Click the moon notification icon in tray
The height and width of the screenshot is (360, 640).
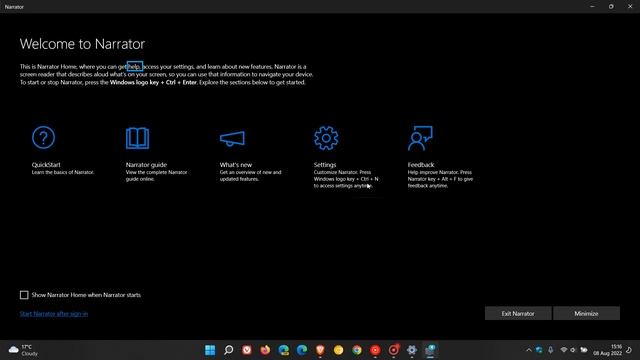629,350
